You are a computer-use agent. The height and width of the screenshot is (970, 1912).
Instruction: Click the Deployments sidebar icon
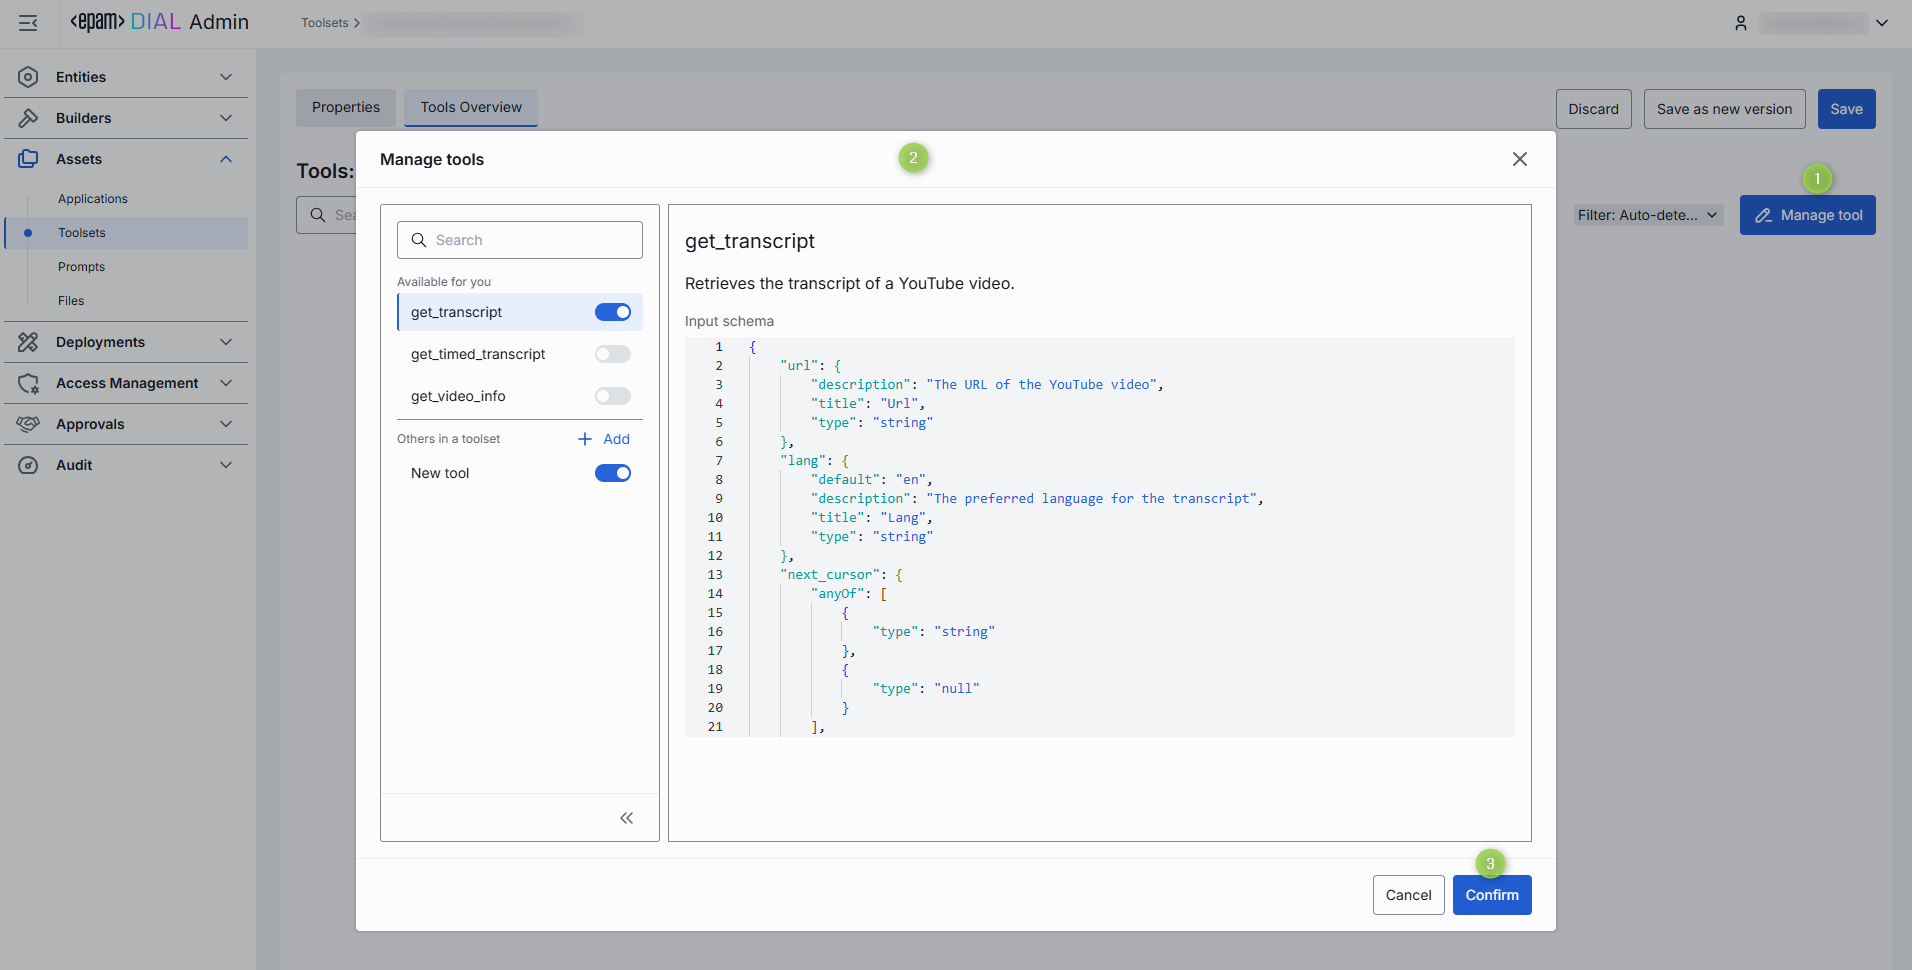click(x=28, y=342)
